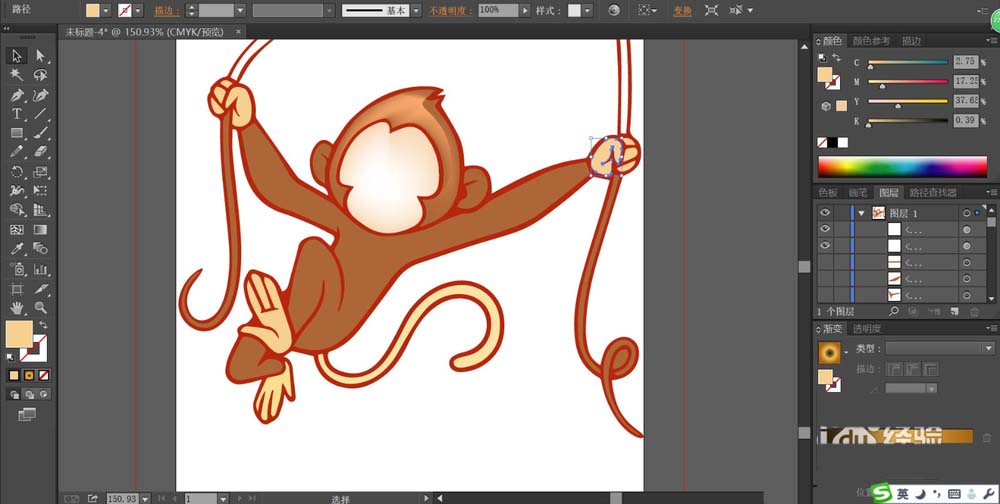Open the 样式 graphic style dropdown
The image size is (1000, 504).
point(587,10)
